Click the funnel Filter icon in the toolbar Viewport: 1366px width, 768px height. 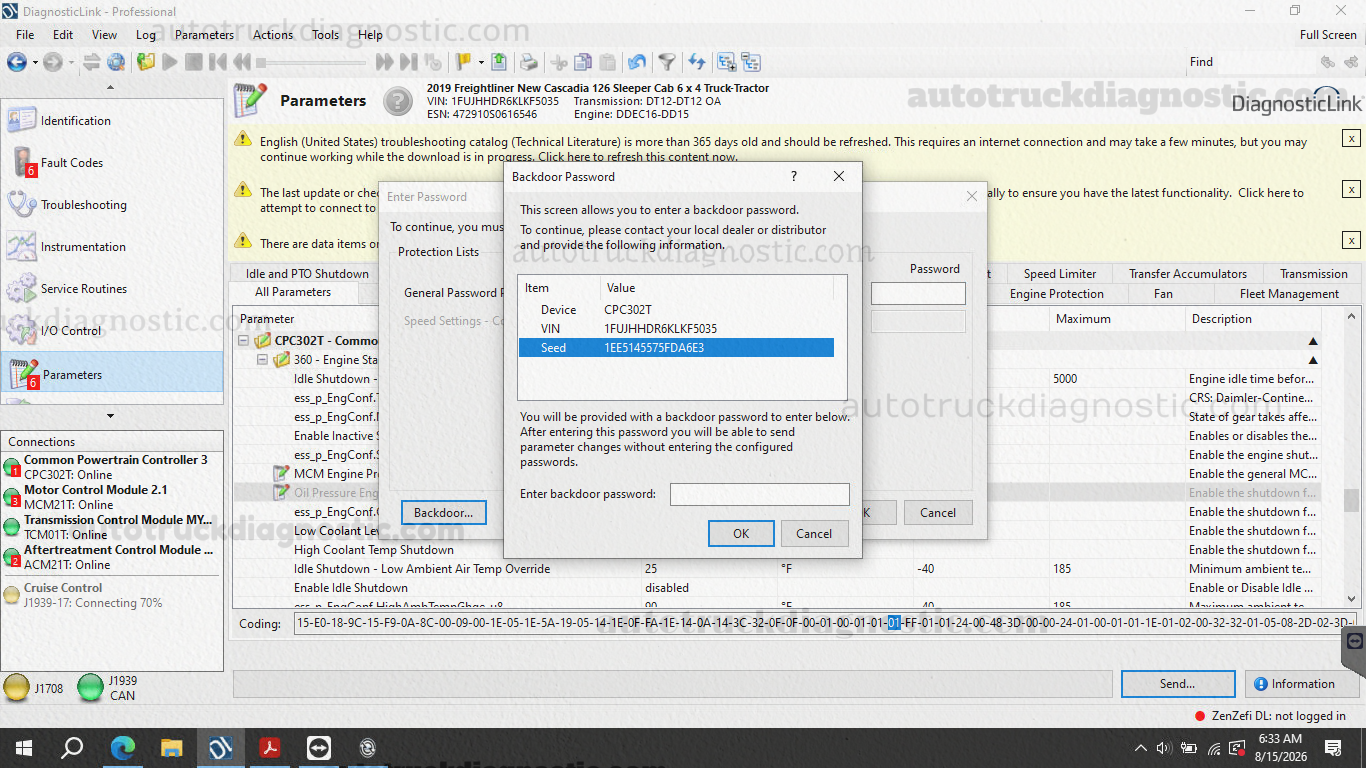click(x=667, y=62)
